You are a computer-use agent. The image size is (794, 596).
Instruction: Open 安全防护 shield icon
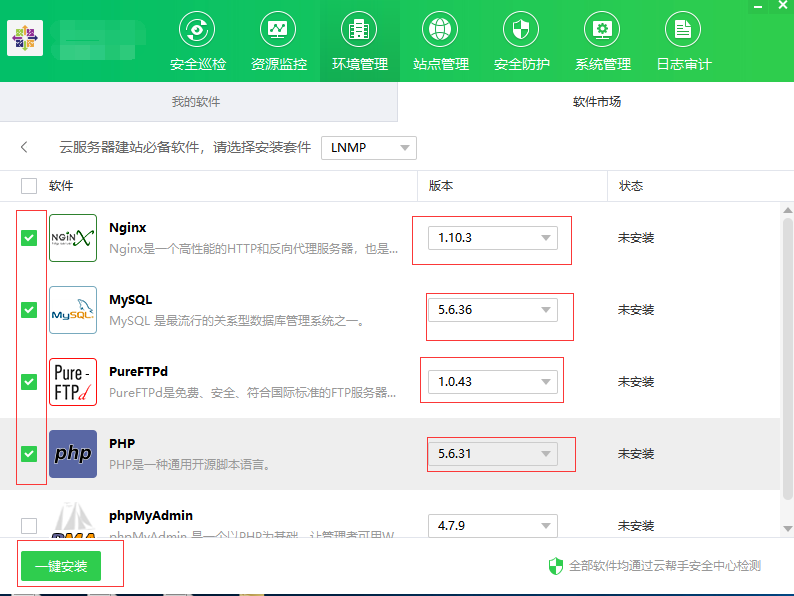pyautogui.click(x=521, y=29)
